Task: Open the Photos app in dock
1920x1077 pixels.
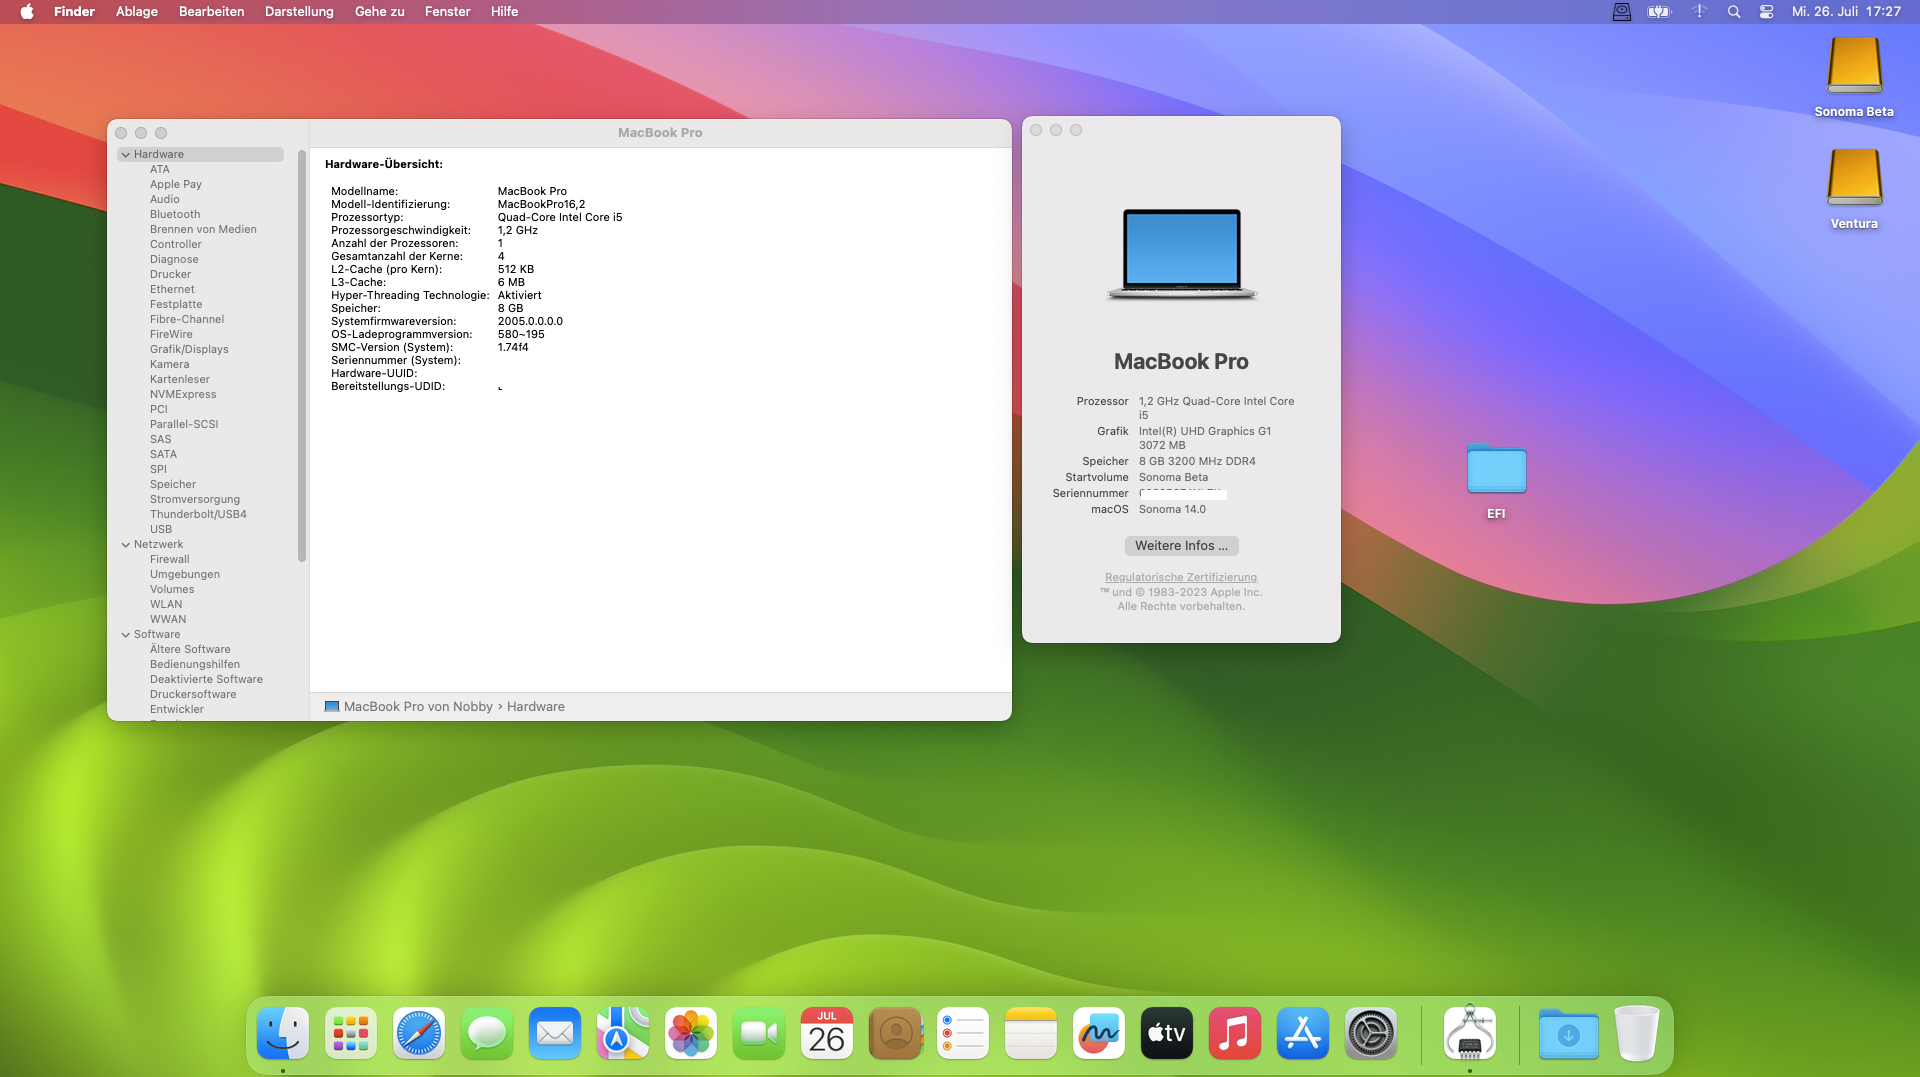Action: point(690,1034)
